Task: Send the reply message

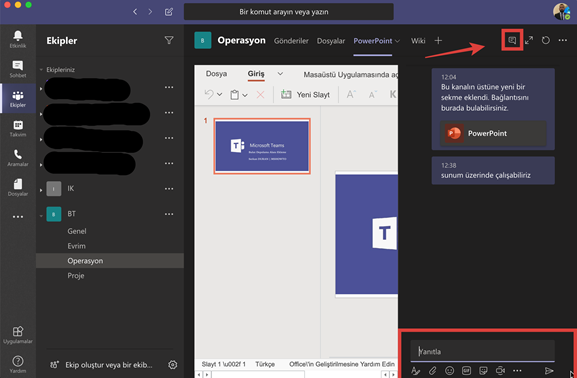Action: (549, 371)
